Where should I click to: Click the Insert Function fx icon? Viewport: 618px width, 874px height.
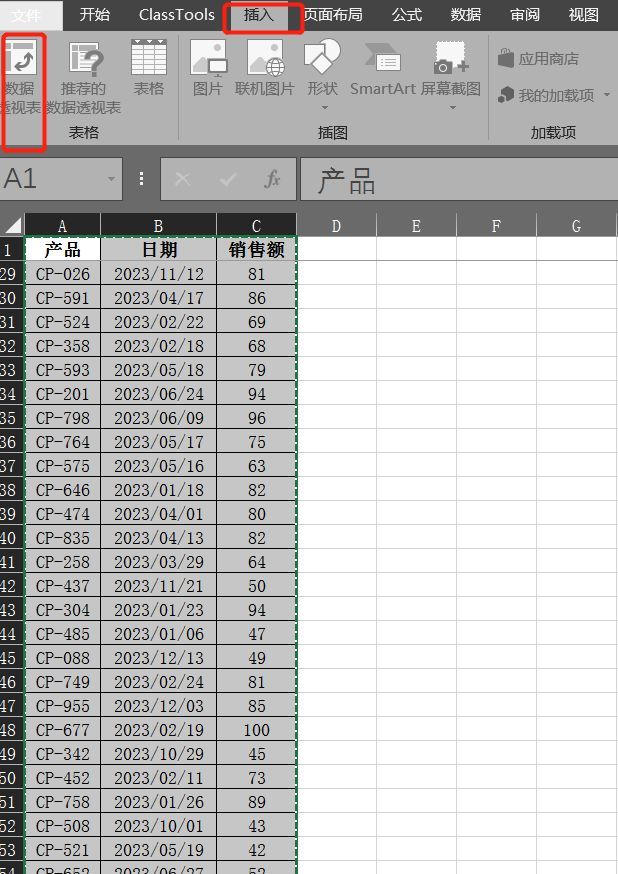[272, 179]
